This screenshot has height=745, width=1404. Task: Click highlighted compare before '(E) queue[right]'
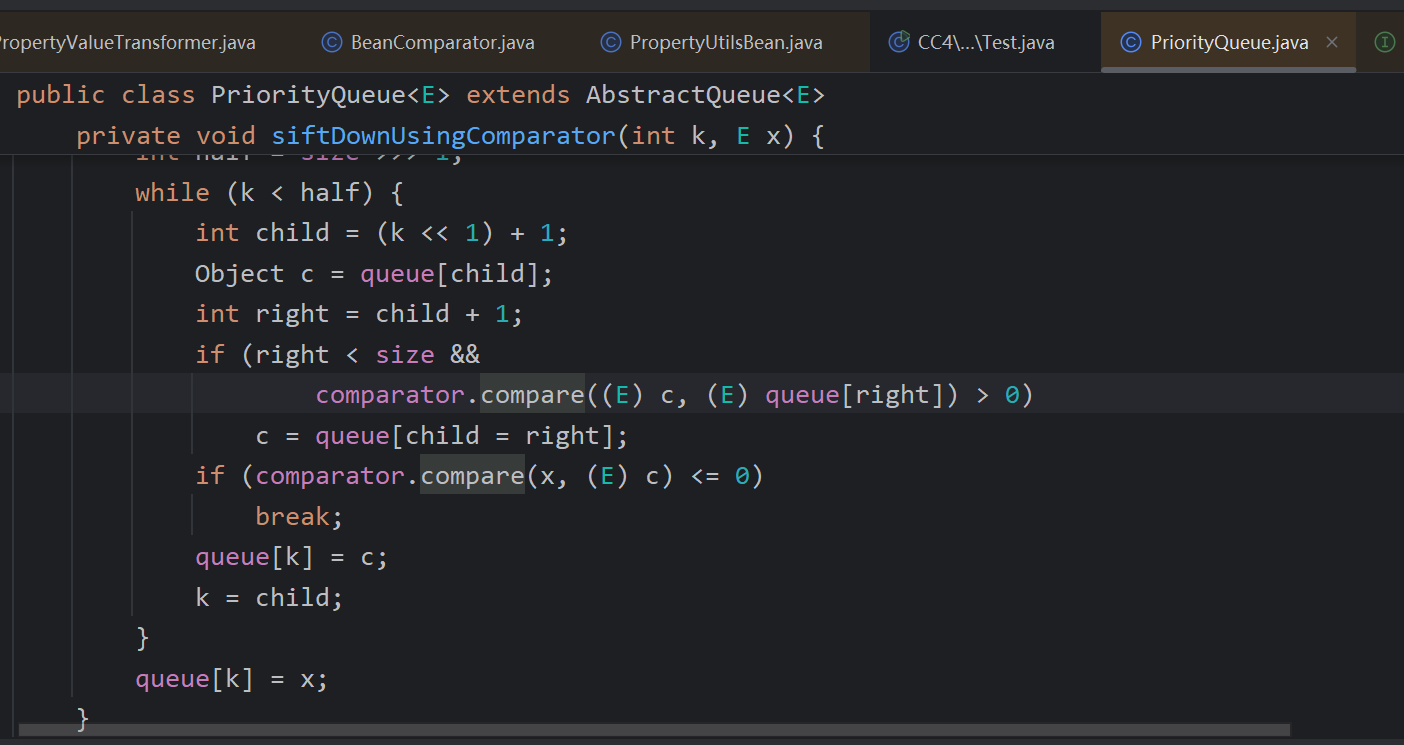pyautogui.click(x=532, y=395)
